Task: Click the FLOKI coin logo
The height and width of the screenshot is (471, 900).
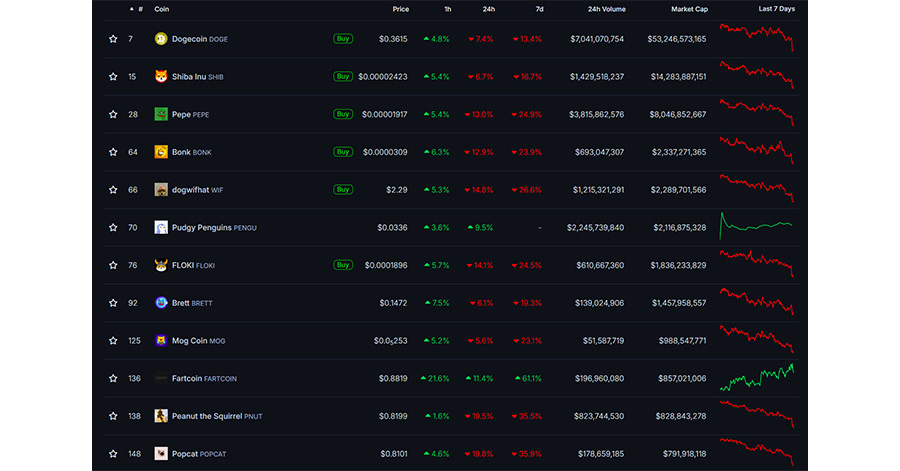Action: pos(161,265)
